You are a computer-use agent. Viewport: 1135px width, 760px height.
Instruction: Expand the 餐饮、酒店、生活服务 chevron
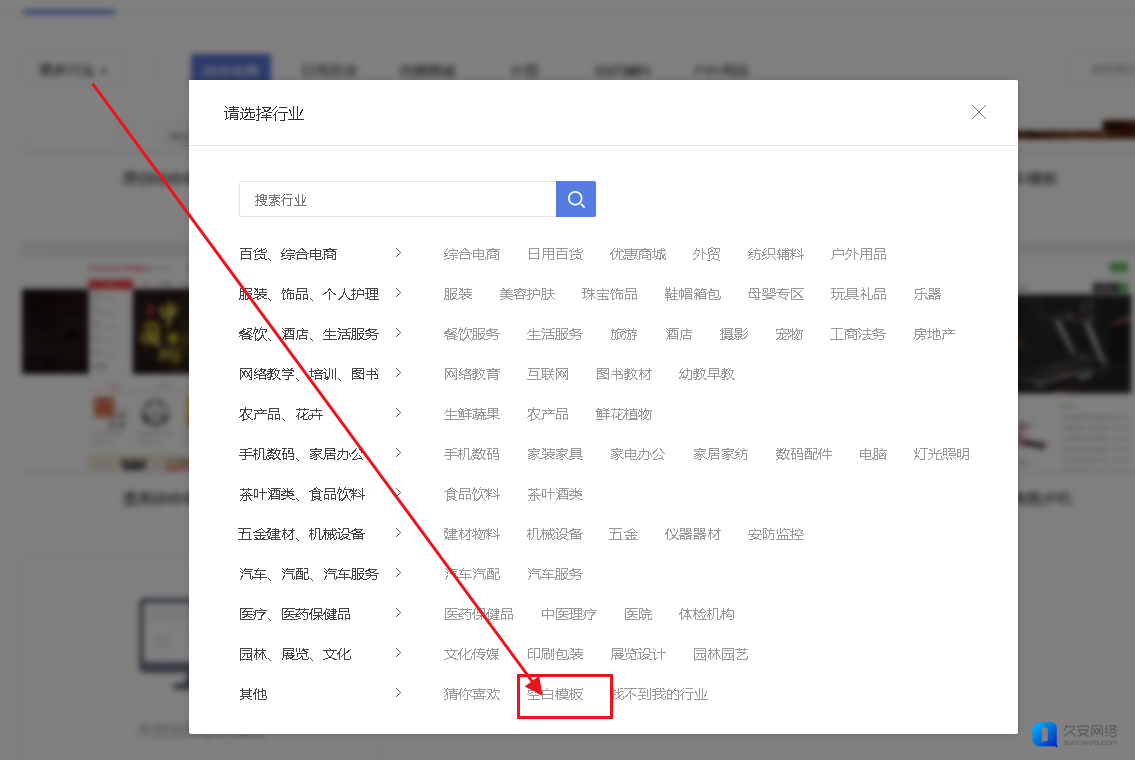[x=398, y=333]
